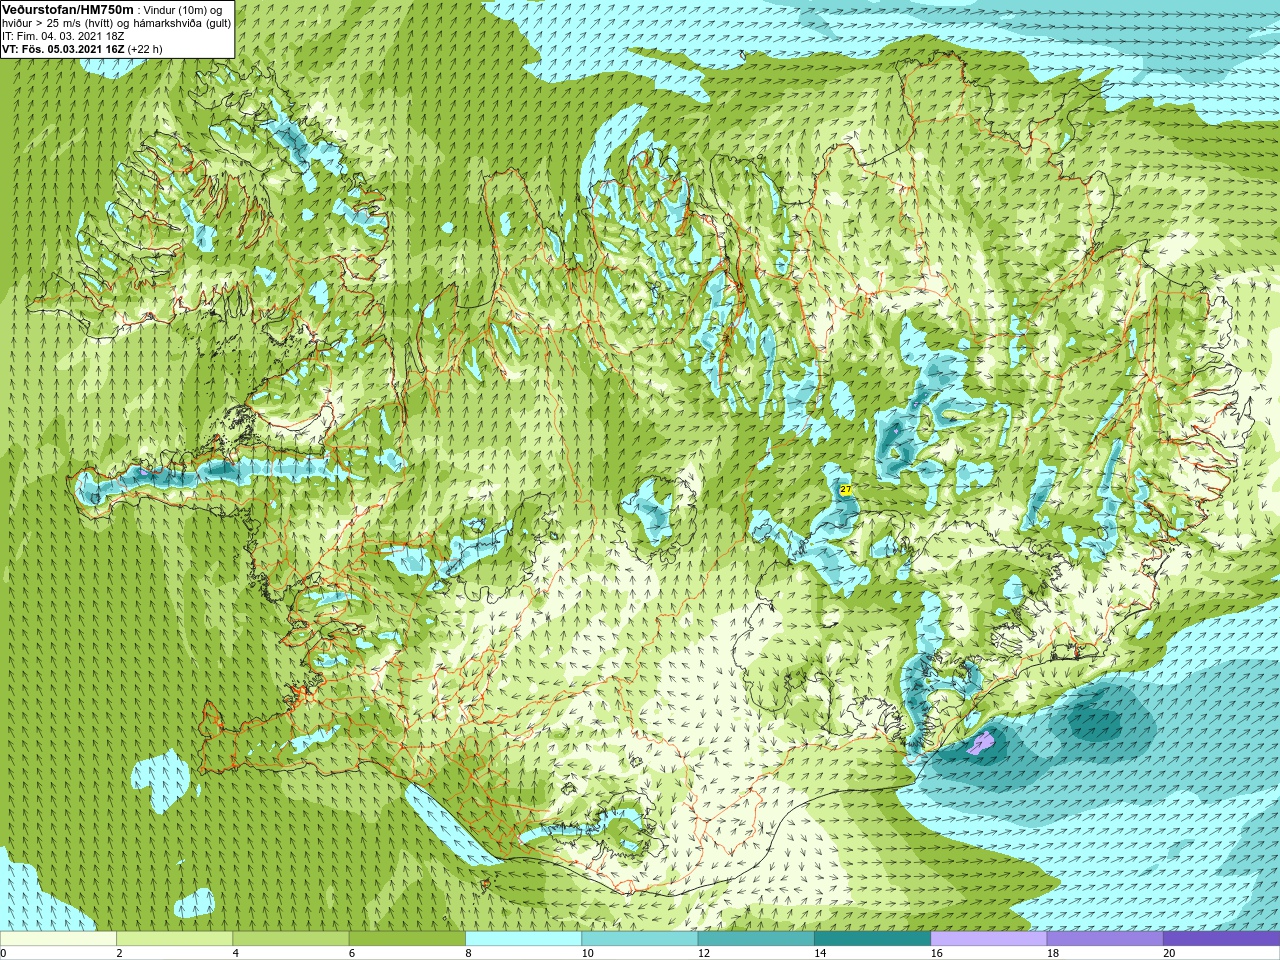Viewport: 1280px width, 960px height.
Task: Click the 'IT: Fim. 04. 03. 2021 18Z' line
Action: pos(63,36)
